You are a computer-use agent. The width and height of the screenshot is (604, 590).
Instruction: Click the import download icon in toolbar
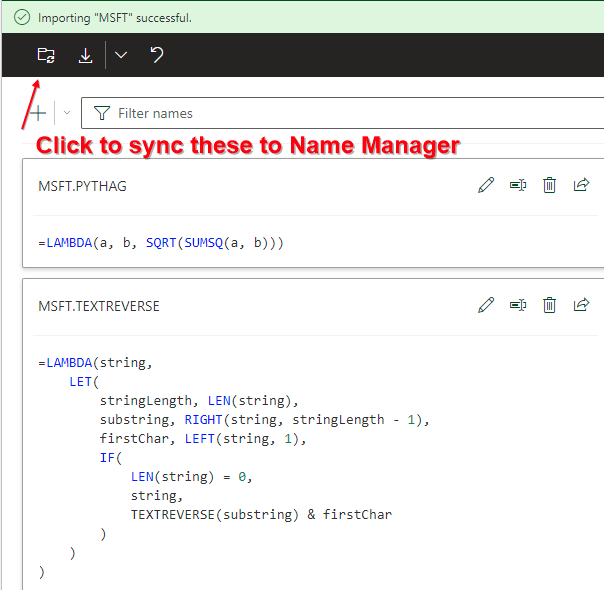coord(85,55)
